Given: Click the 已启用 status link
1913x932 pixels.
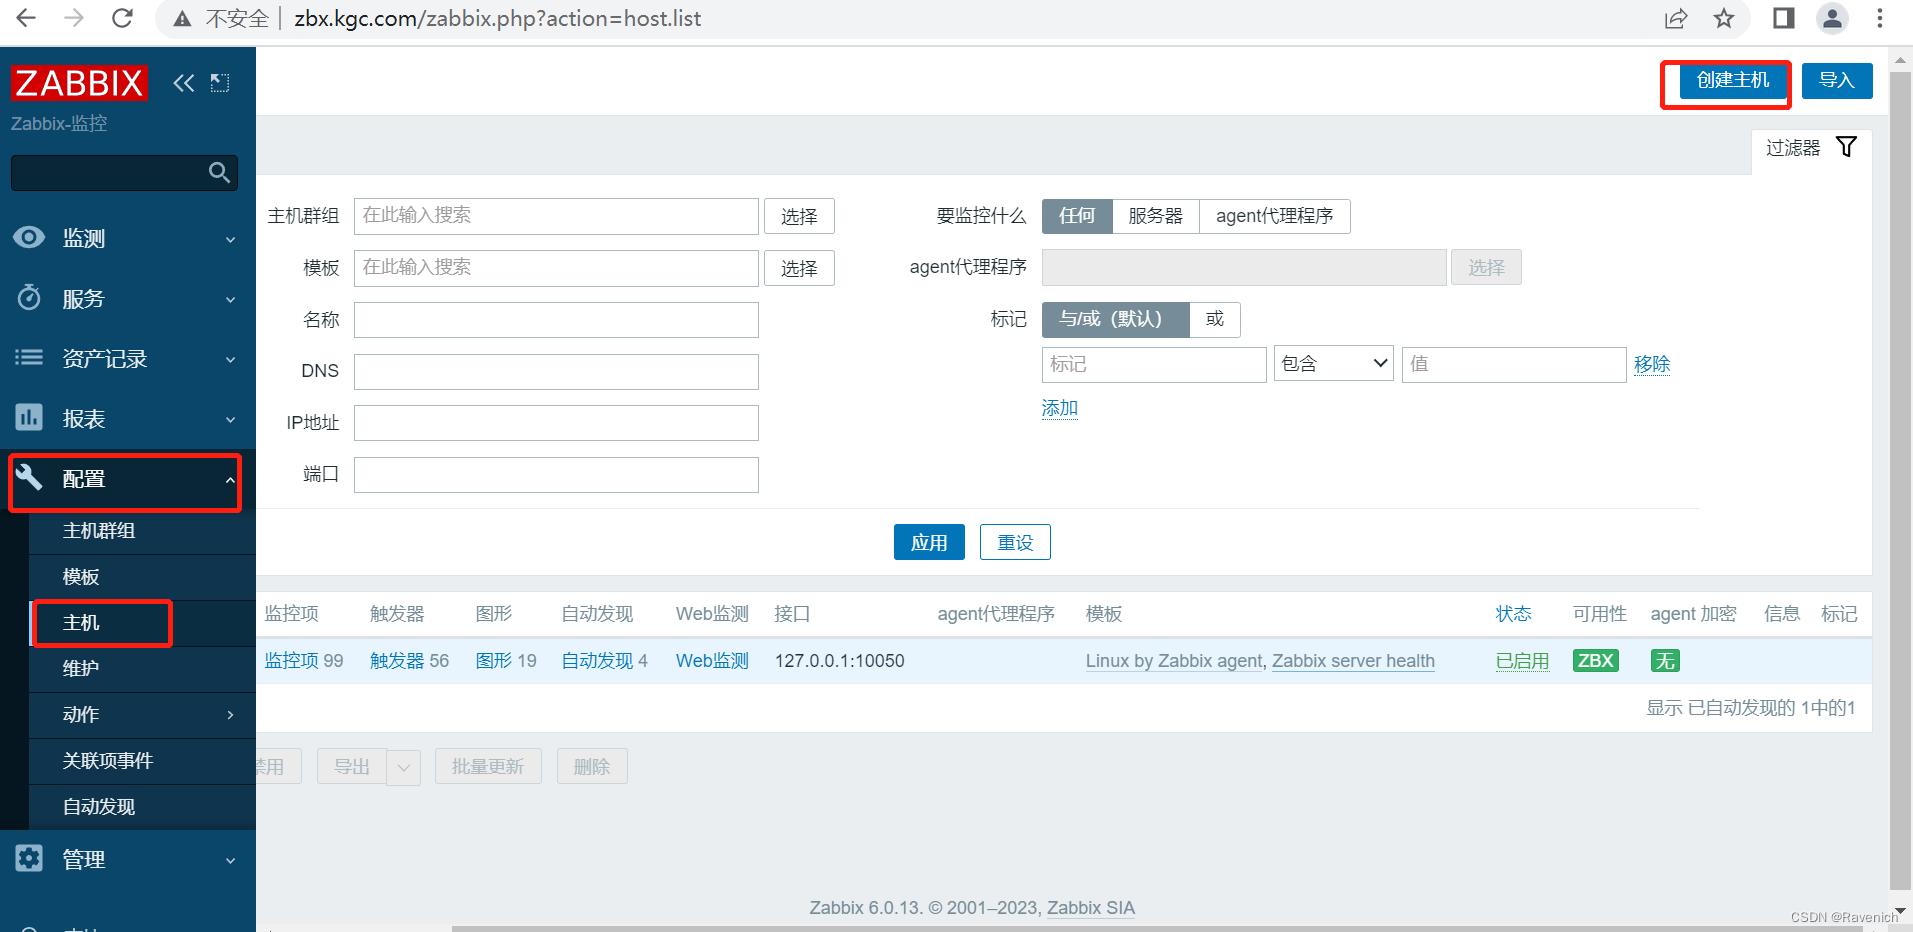Looking at the screenshot, I should tap(1522, 661).
